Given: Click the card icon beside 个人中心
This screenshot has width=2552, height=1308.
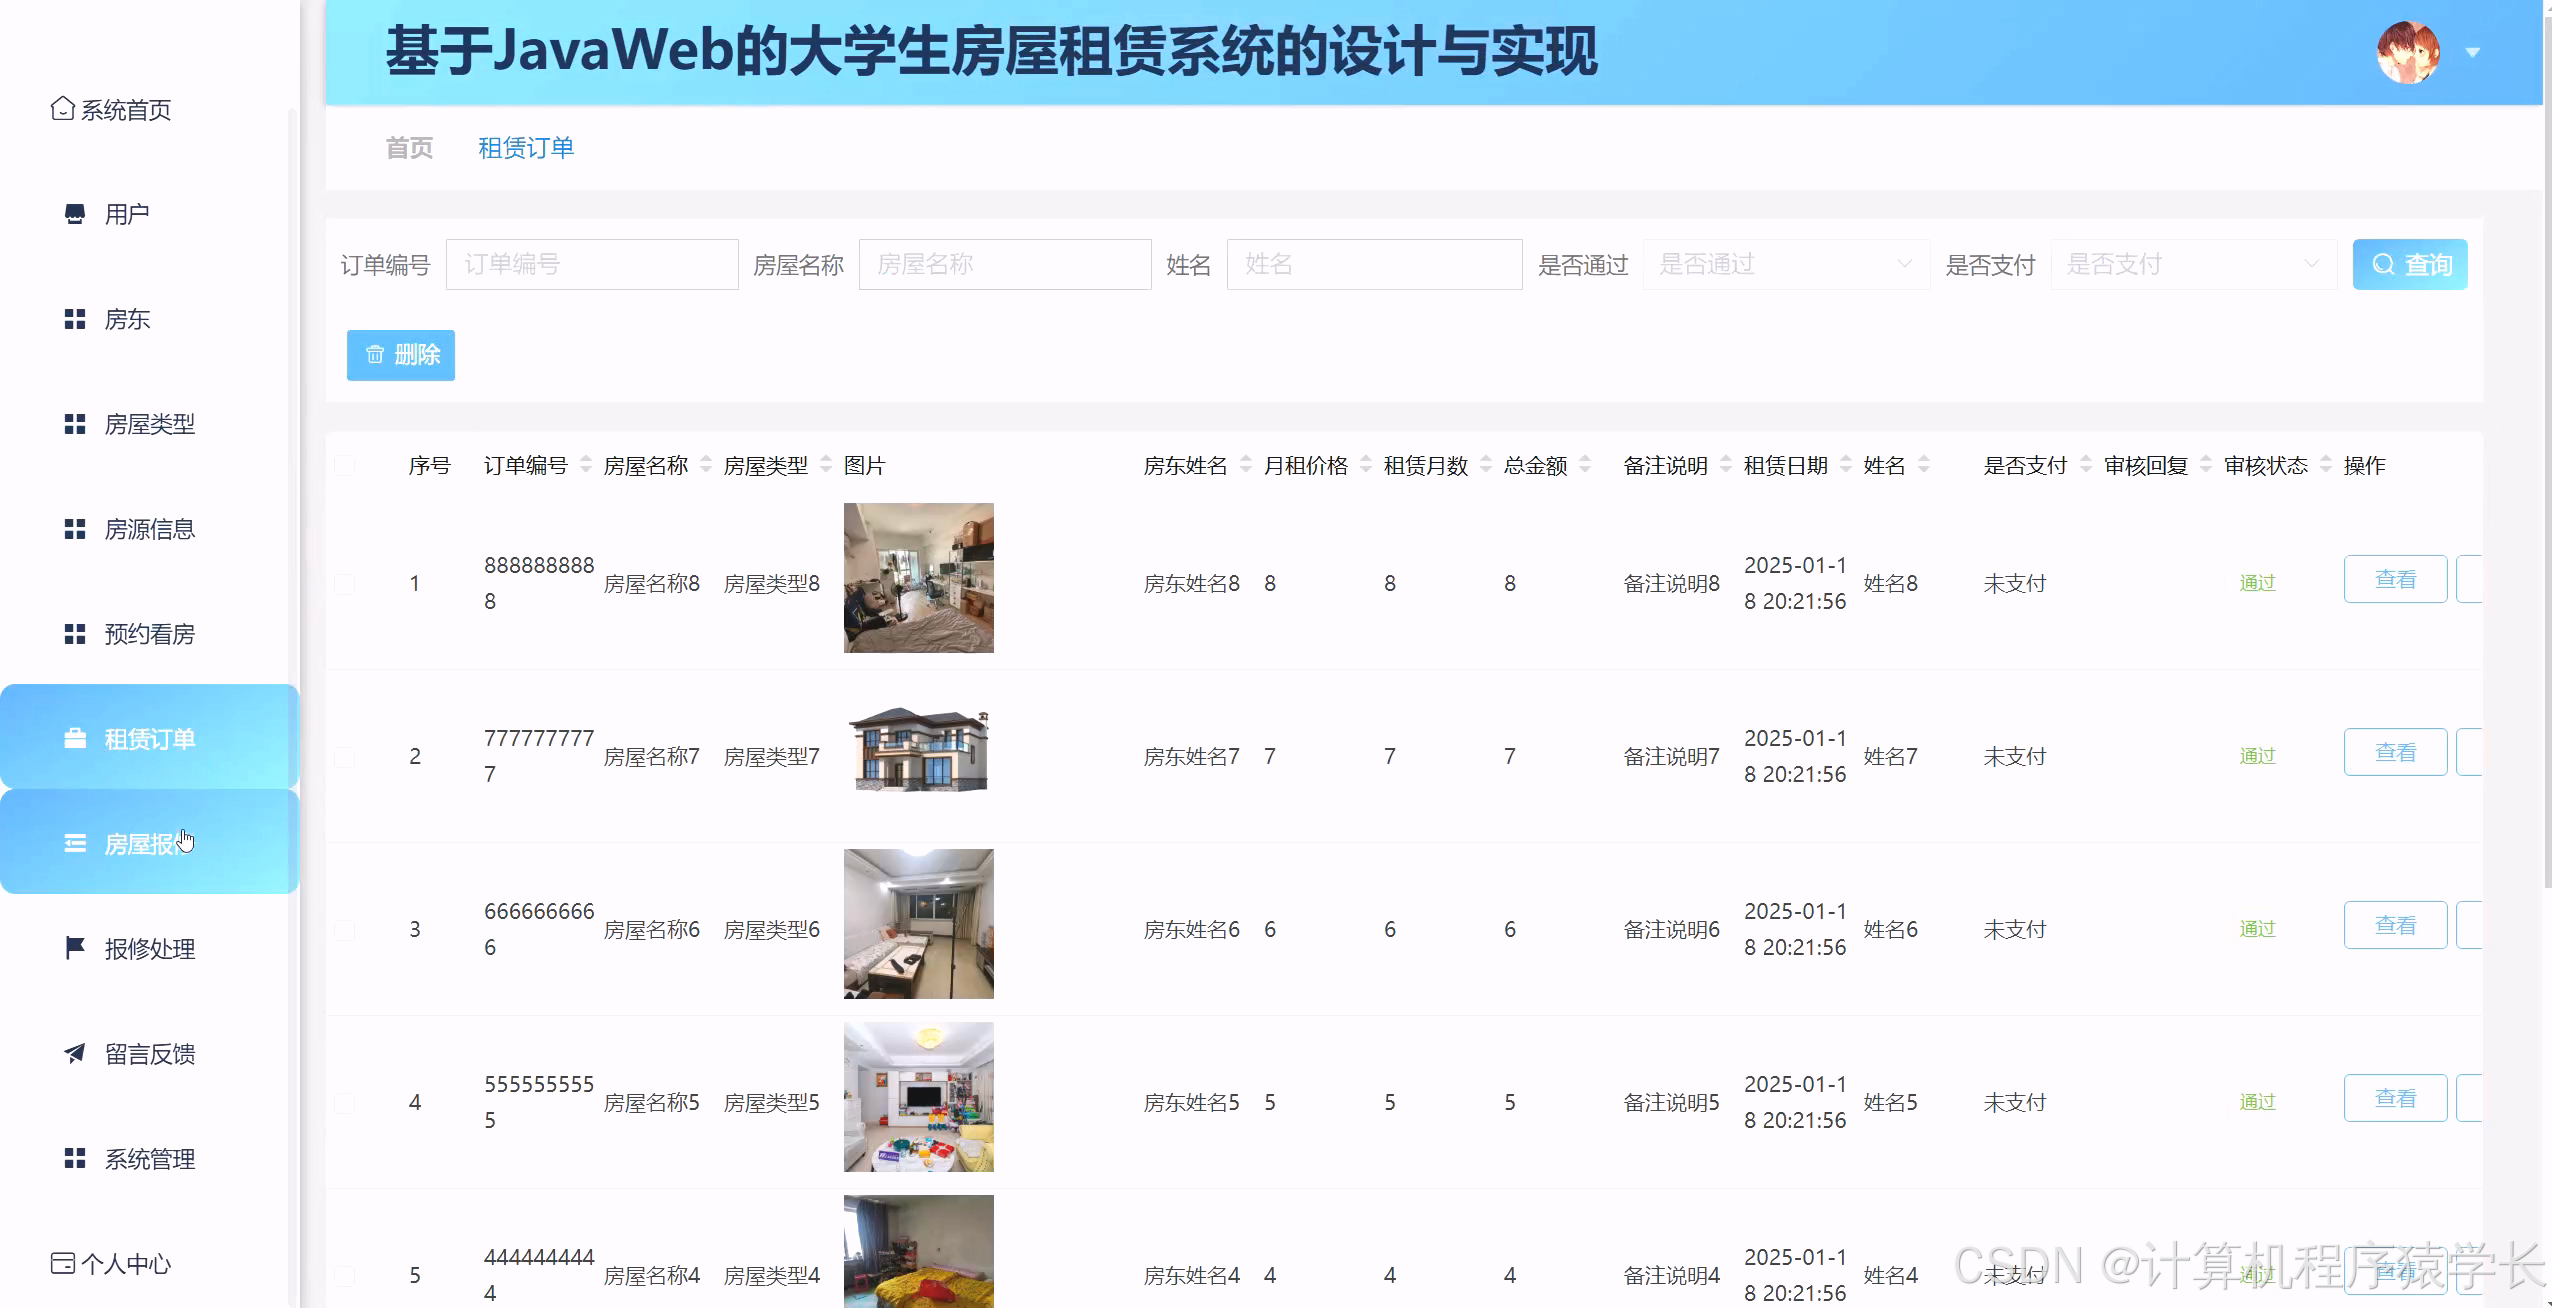Looking at the screenshot, I should (62, 1263).
